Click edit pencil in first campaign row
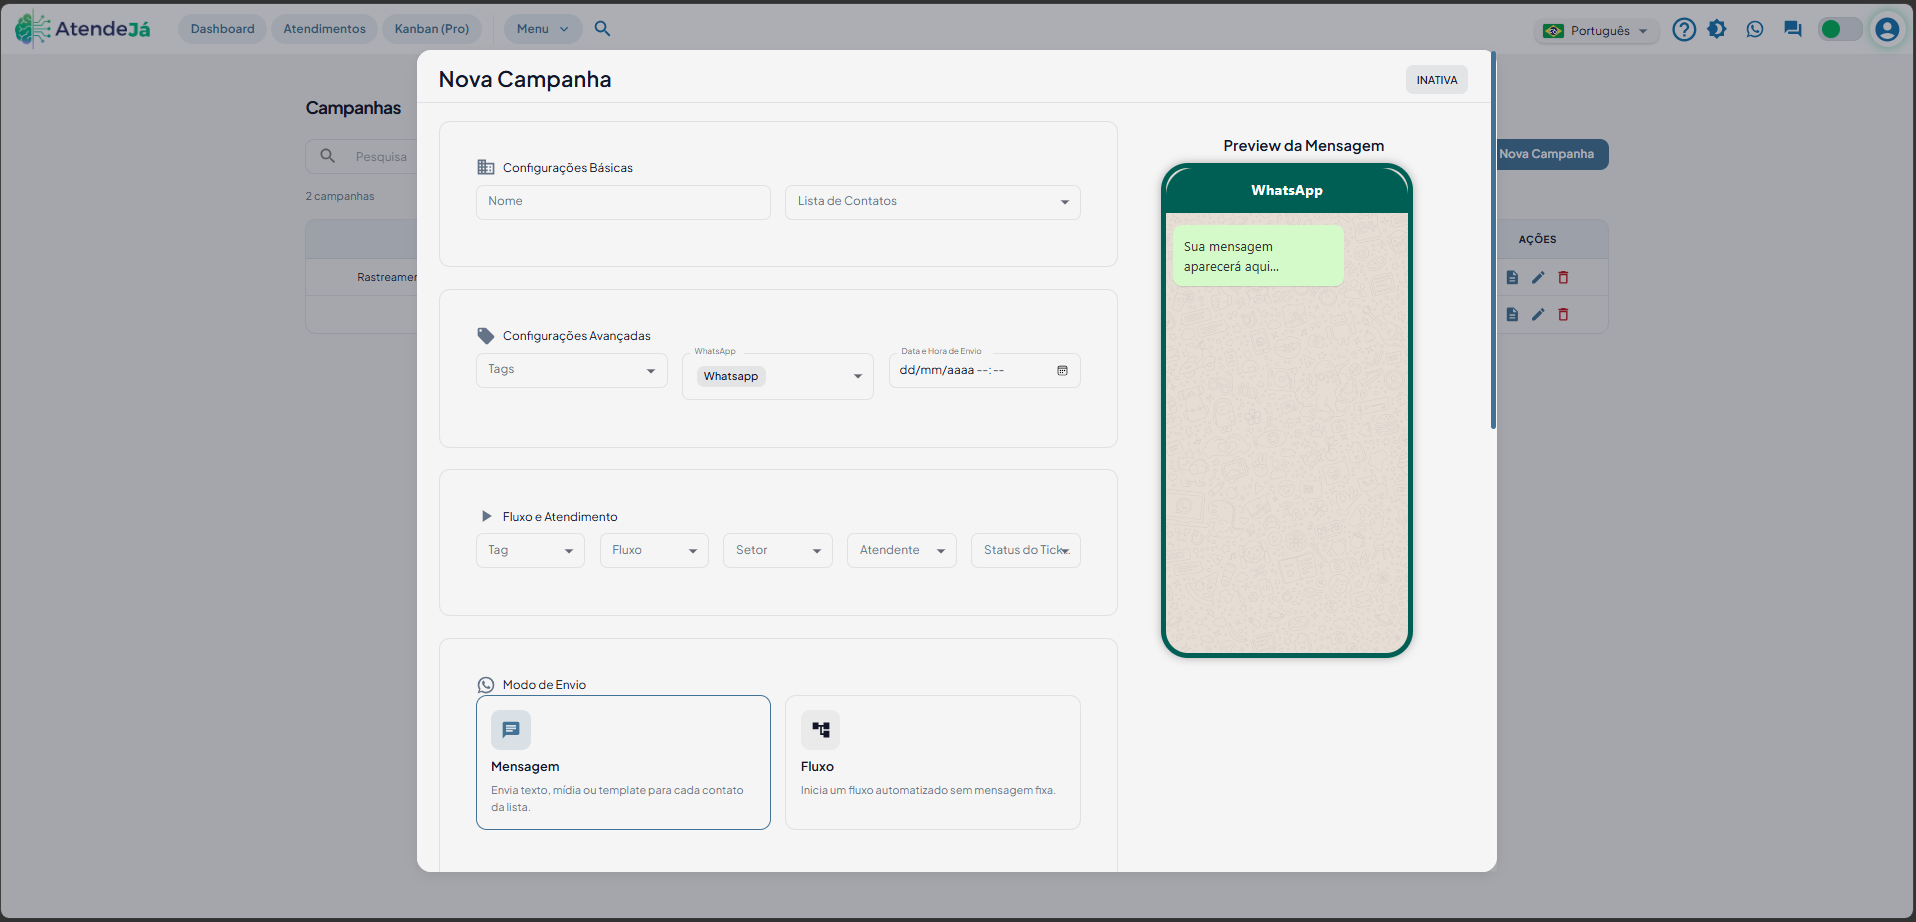Screen dimensions: 1916x922 (1538, 278)
